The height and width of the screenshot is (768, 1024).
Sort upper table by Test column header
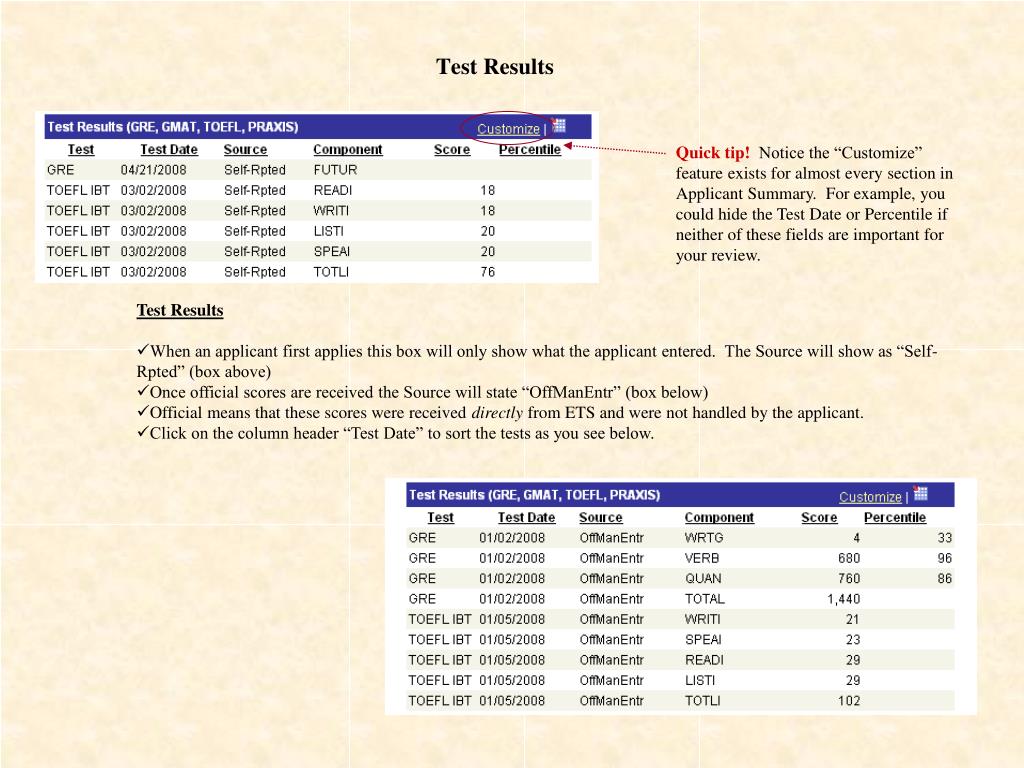pyautogui.click(x=81, y=150)
